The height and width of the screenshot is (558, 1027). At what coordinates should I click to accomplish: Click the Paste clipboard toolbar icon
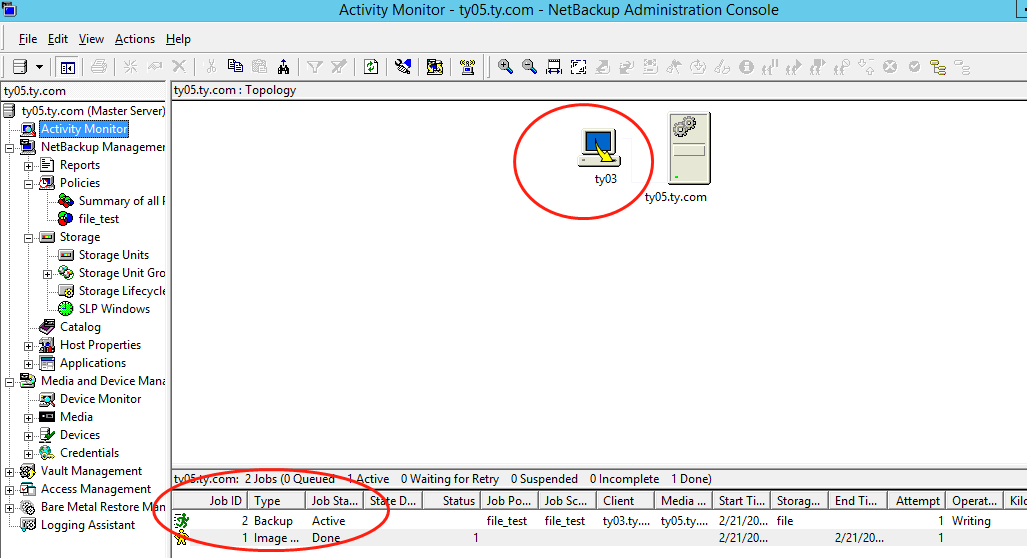click(259, 66)
